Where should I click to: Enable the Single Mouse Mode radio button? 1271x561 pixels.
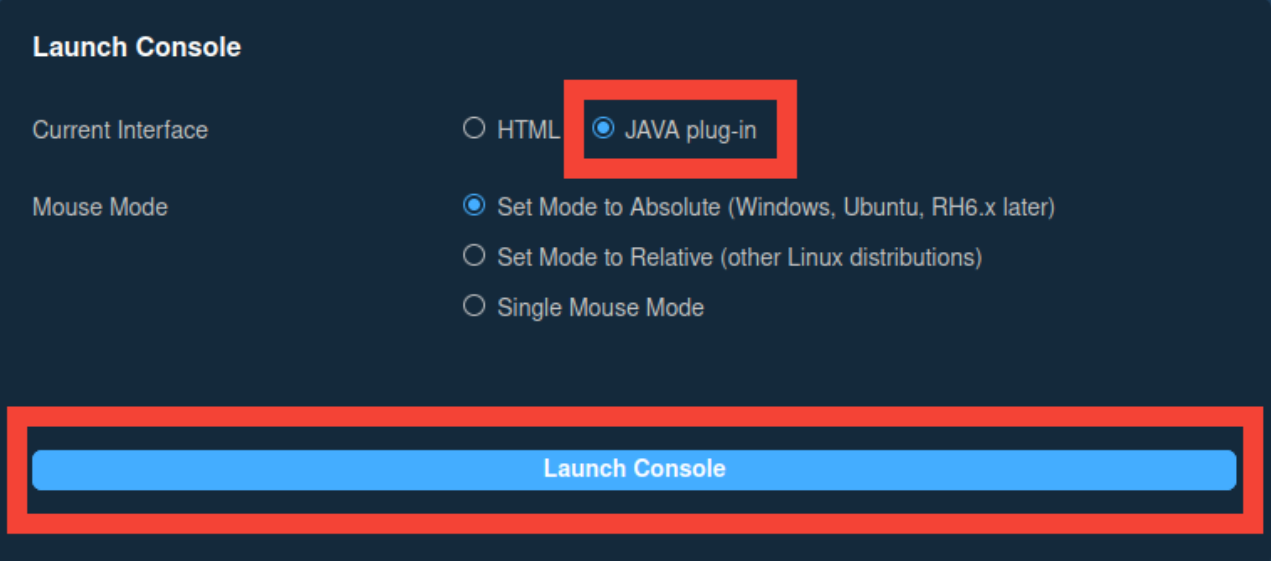tap(474, 307)
